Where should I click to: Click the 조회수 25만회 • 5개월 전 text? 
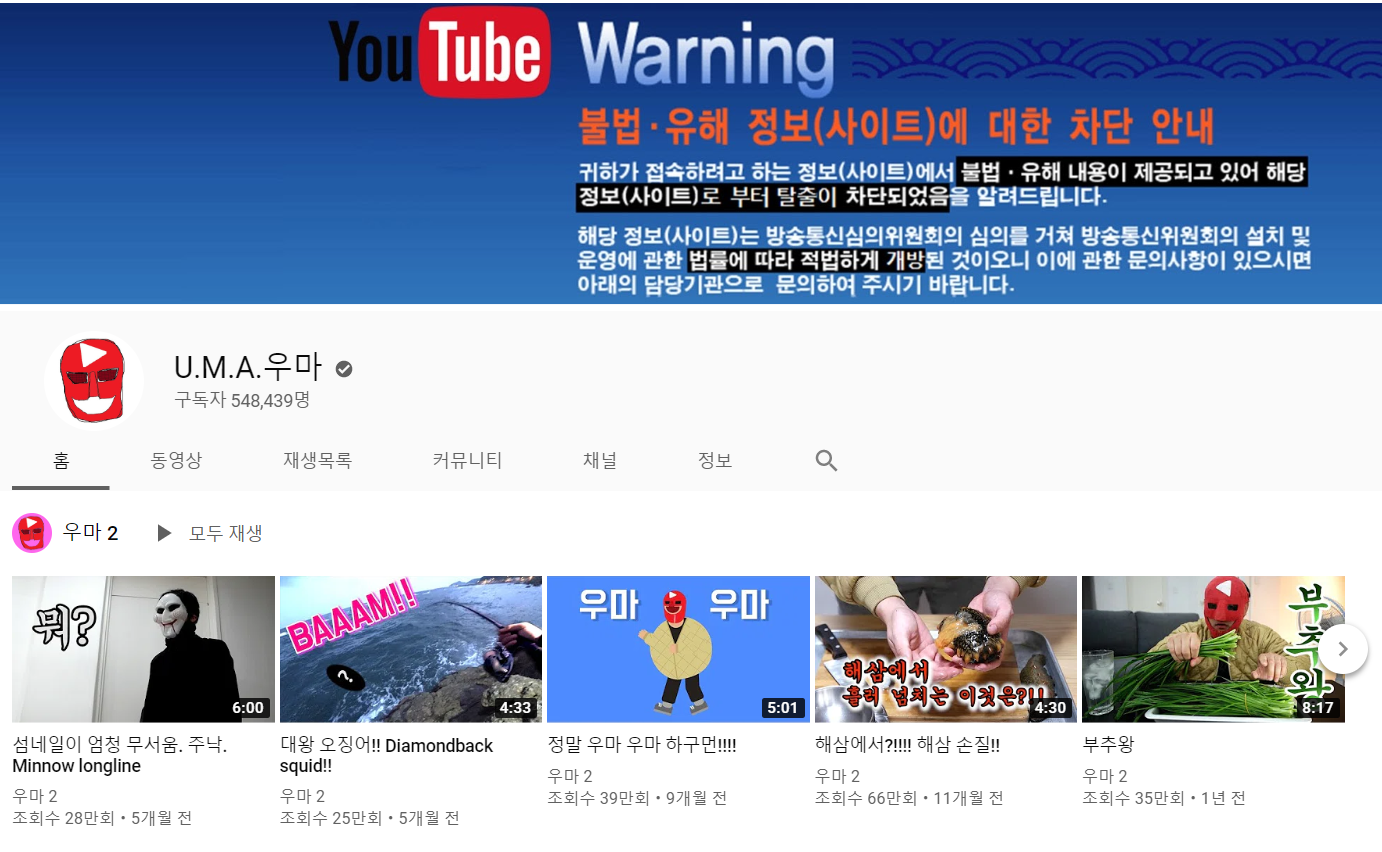point(370,819)
